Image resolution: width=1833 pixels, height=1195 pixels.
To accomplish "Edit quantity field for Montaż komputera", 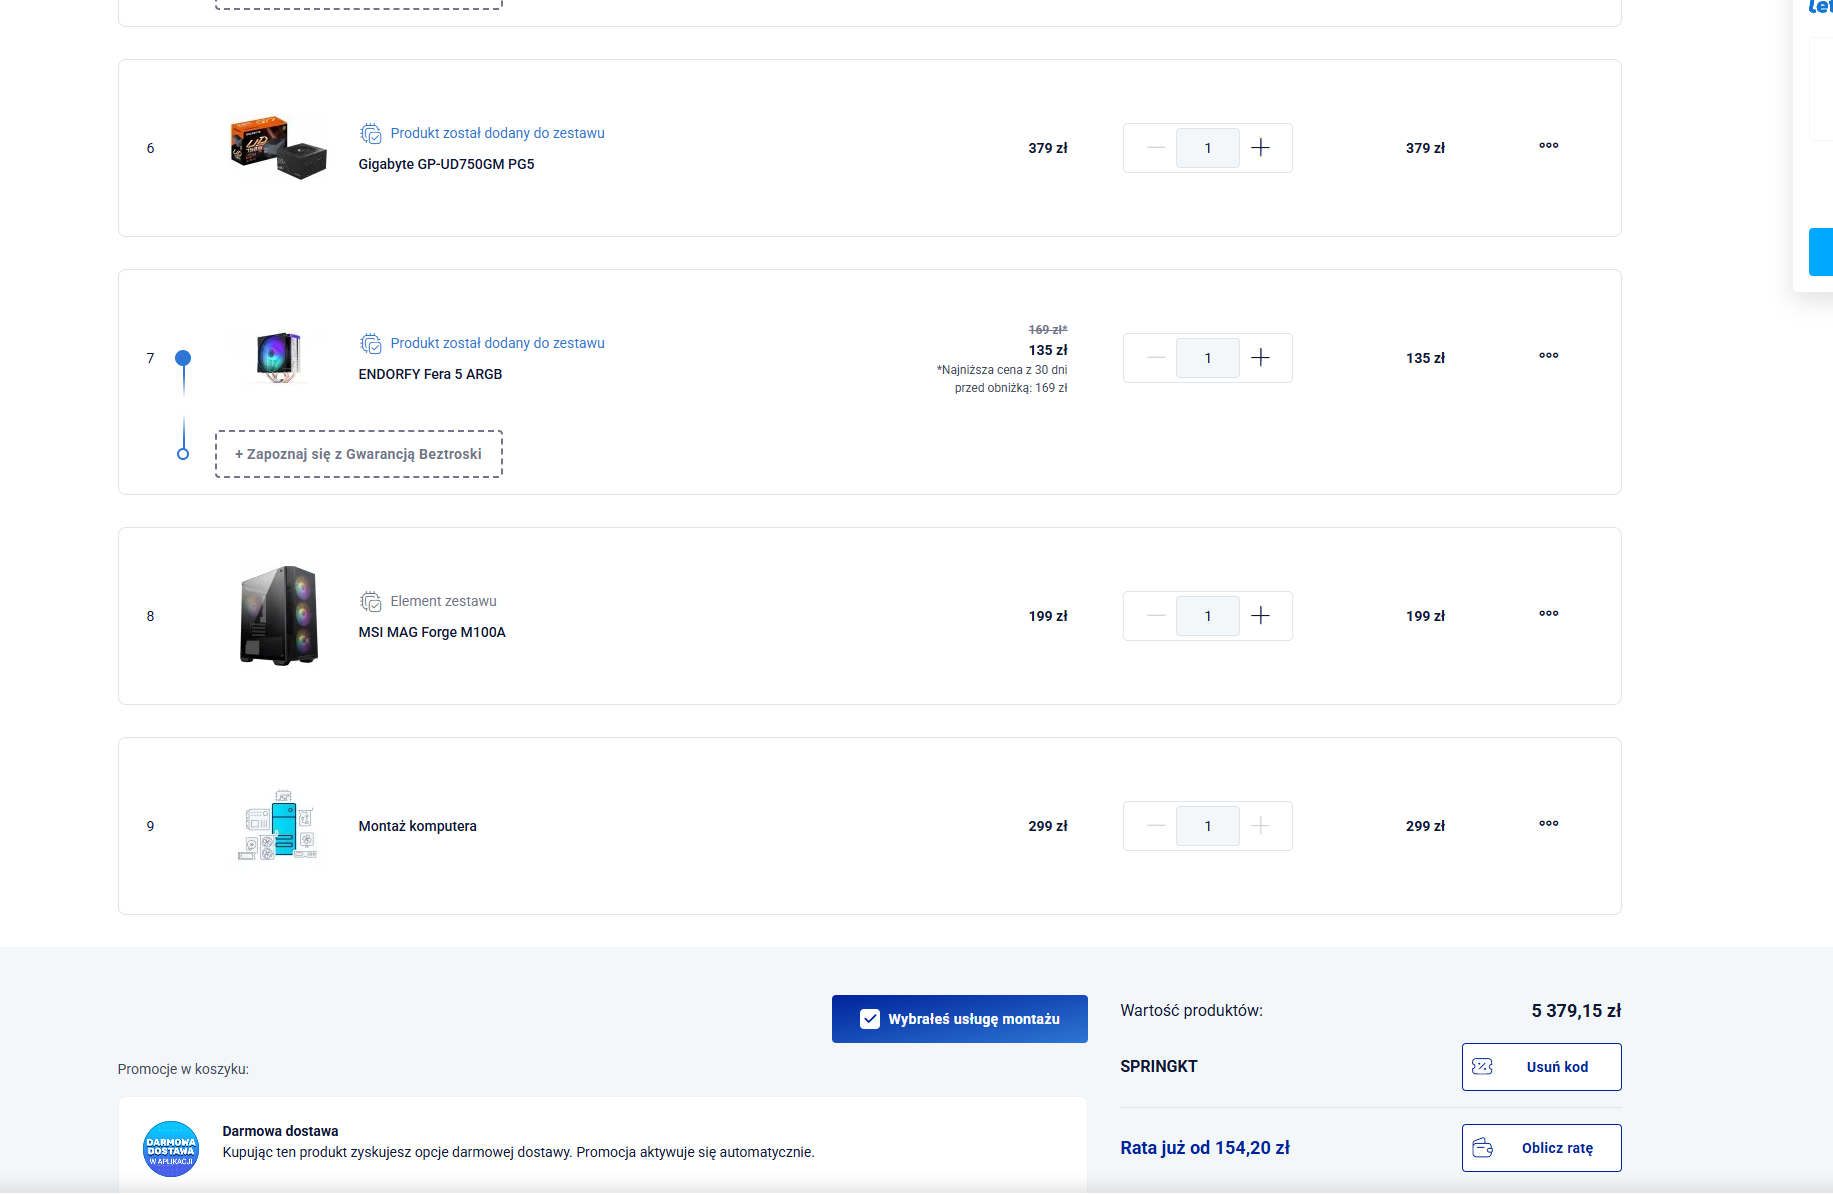I will (1208, 826).
